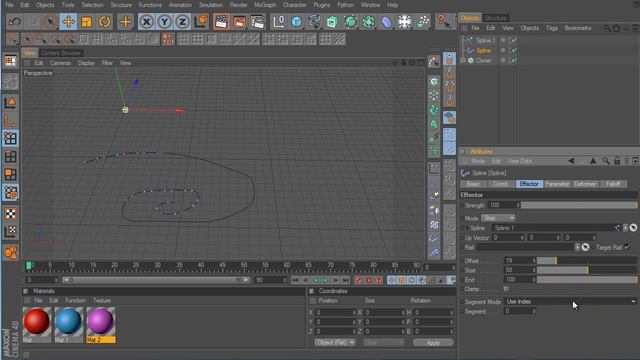The height and width of the screenshot is (360, 640).
Task: Open the viewport Display menu
Action: [x=86, y=63]
